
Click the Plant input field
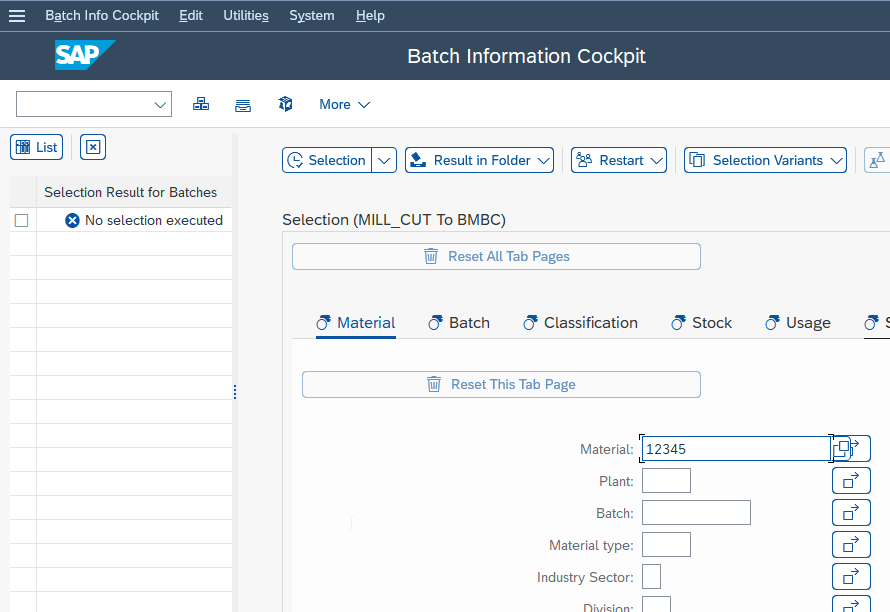click(666, 481)
